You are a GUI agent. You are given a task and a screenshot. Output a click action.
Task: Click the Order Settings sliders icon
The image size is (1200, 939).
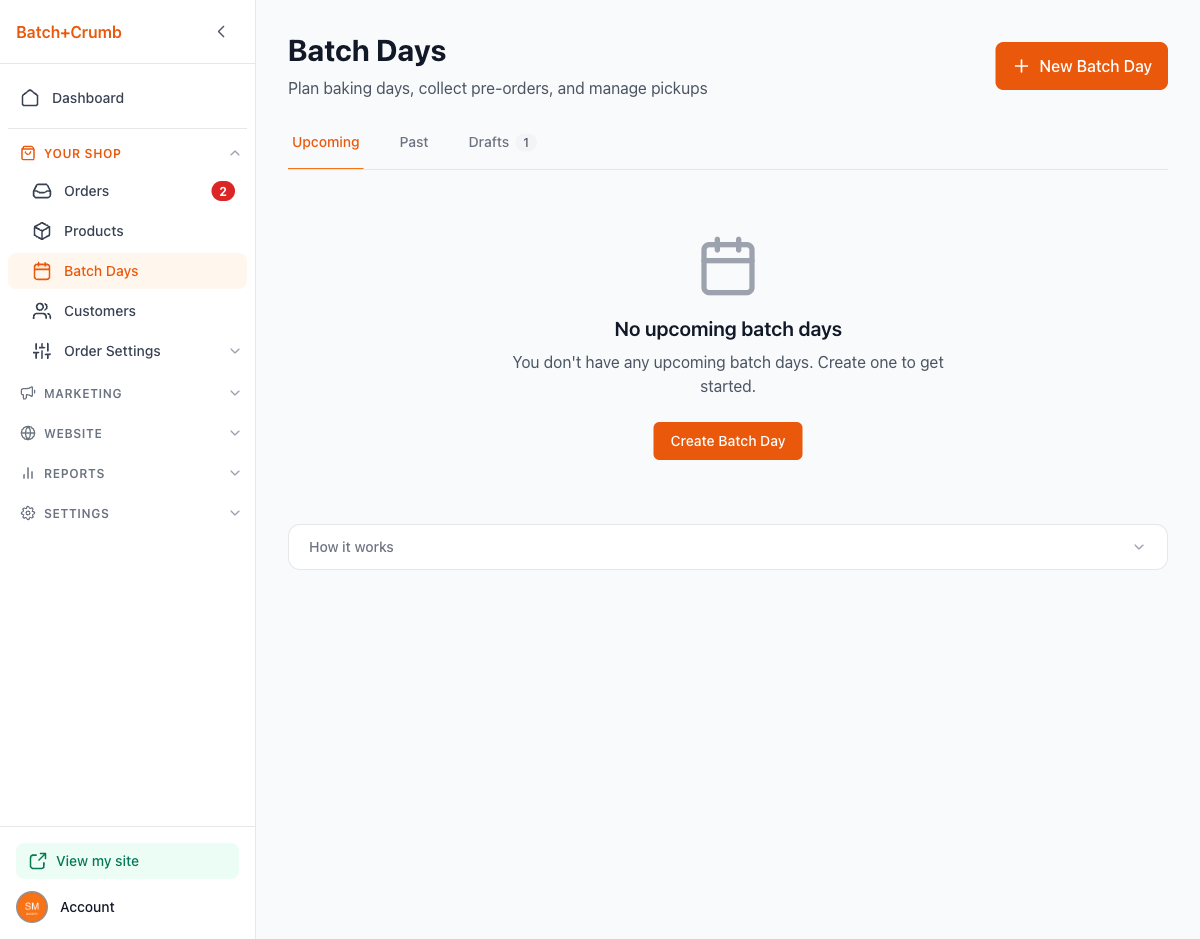42,351
